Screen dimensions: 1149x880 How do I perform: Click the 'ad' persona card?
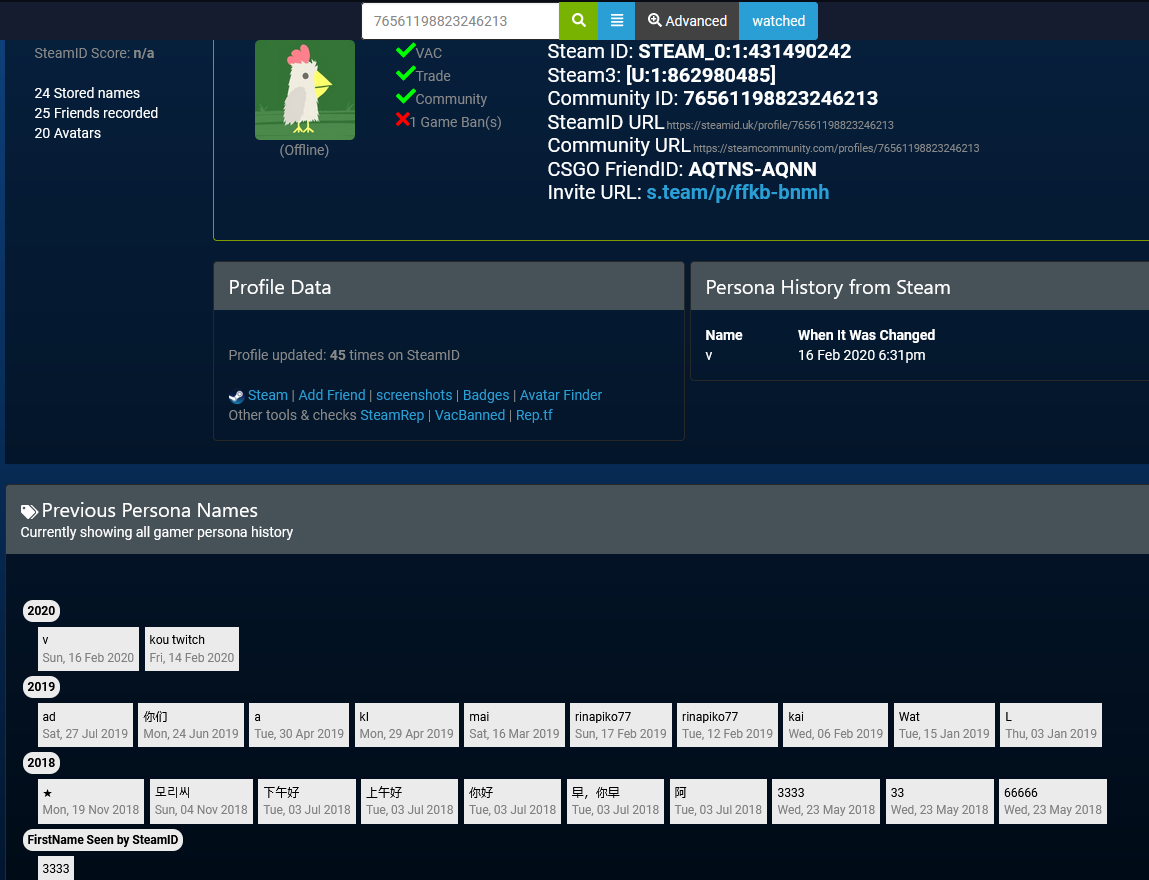point(85,725)
